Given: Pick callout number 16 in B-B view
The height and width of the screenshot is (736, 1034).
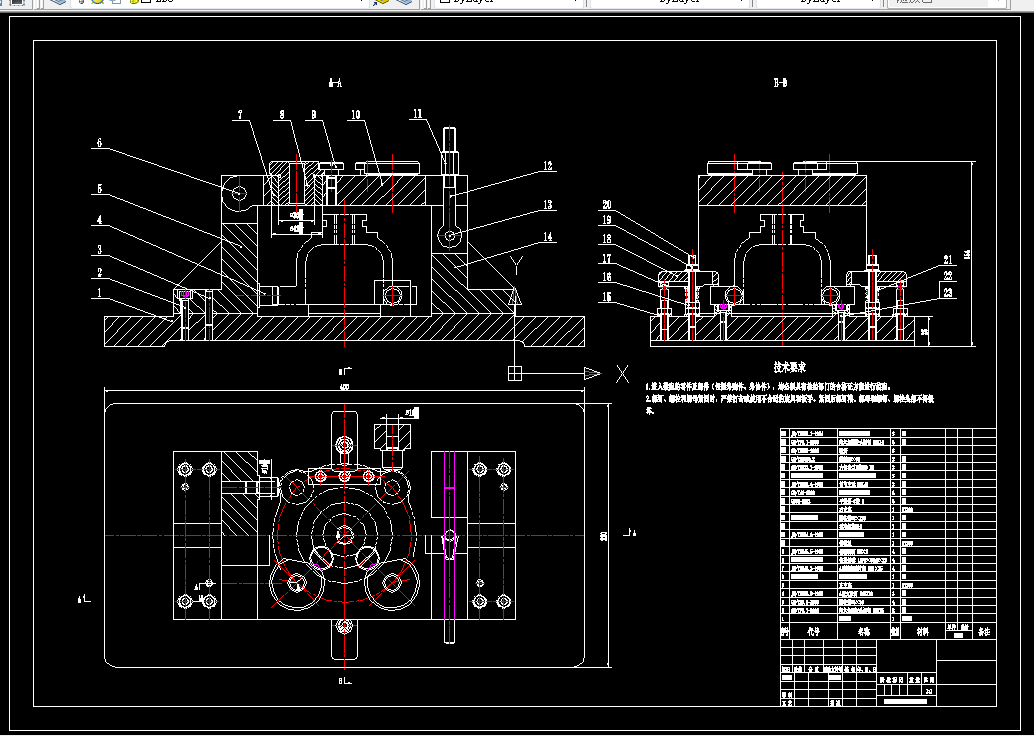Looking at the screenshot, I should 607,278.
